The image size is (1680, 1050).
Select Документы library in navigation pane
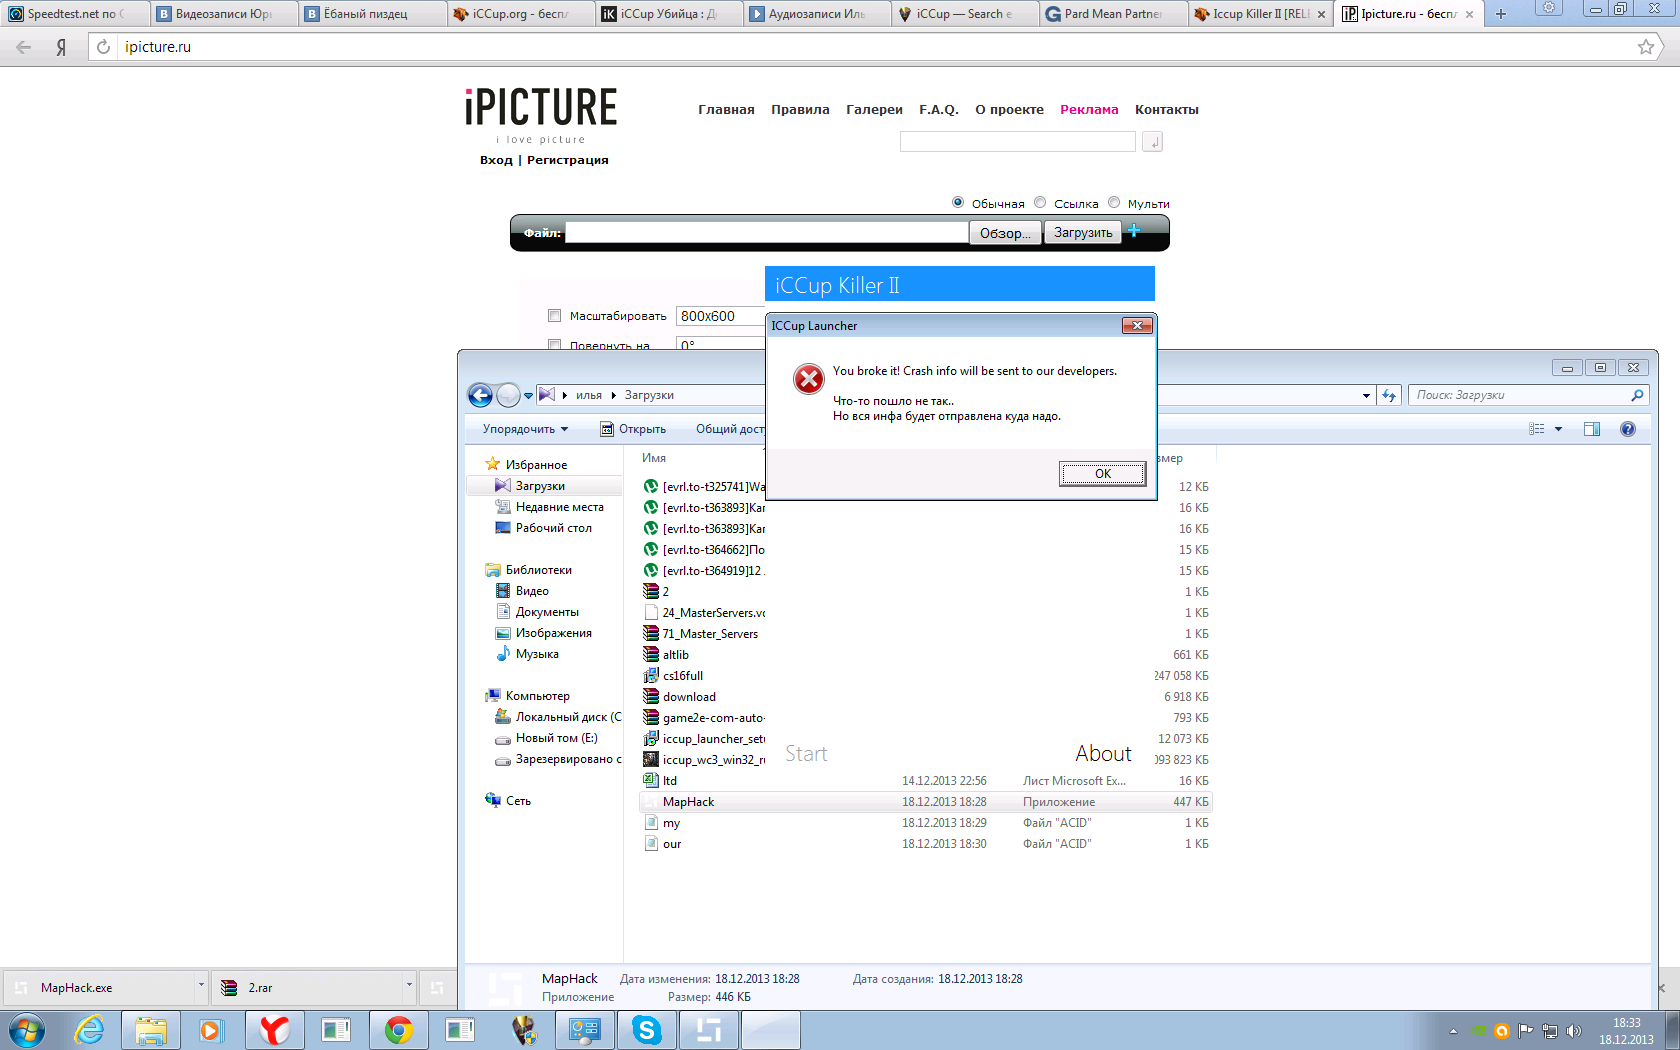coord(547,612)
